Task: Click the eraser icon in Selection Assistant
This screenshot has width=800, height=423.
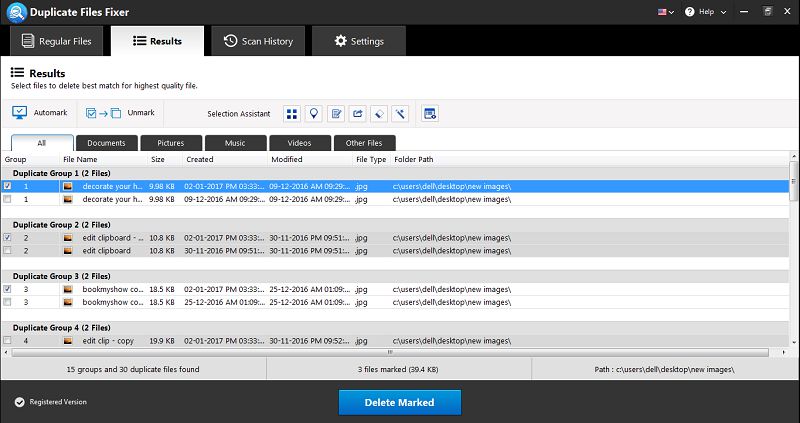Action: (380, 113)
